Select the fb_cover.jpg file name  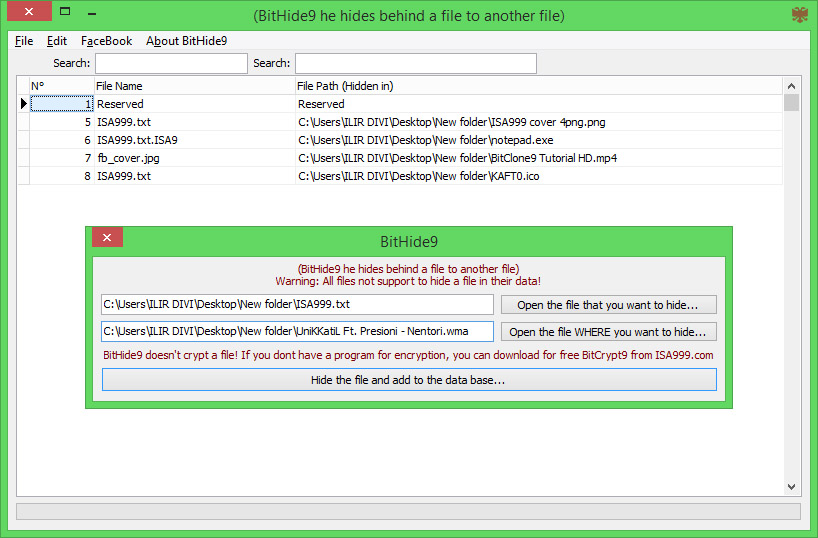pos(195,158)
